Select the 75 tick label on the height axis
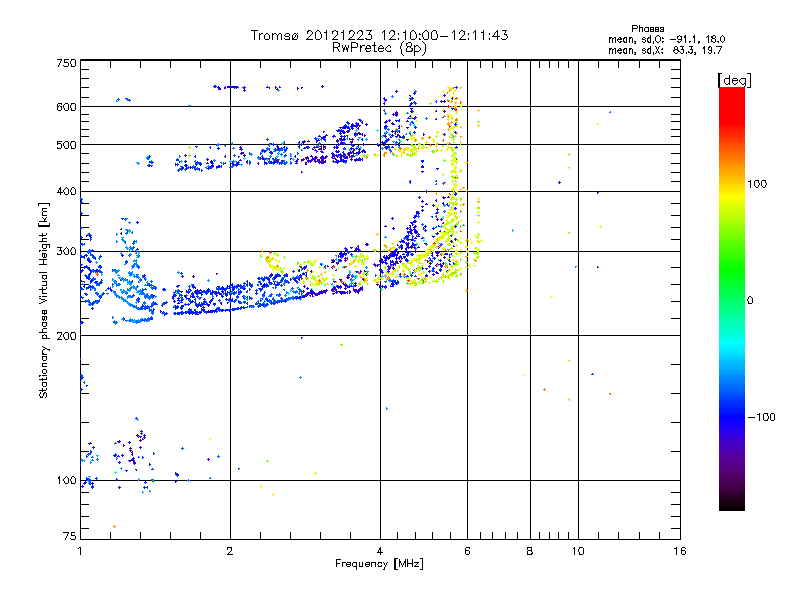Viewport: 800px width, 600px height. tap(69, 538)
